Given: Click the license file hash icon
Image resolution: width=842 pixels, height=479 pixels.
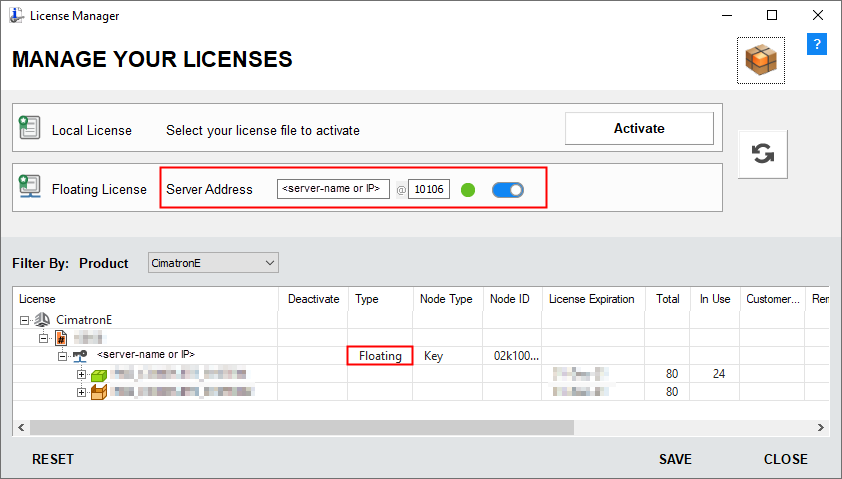Looking at the screenshot, I should coord(61,338).
